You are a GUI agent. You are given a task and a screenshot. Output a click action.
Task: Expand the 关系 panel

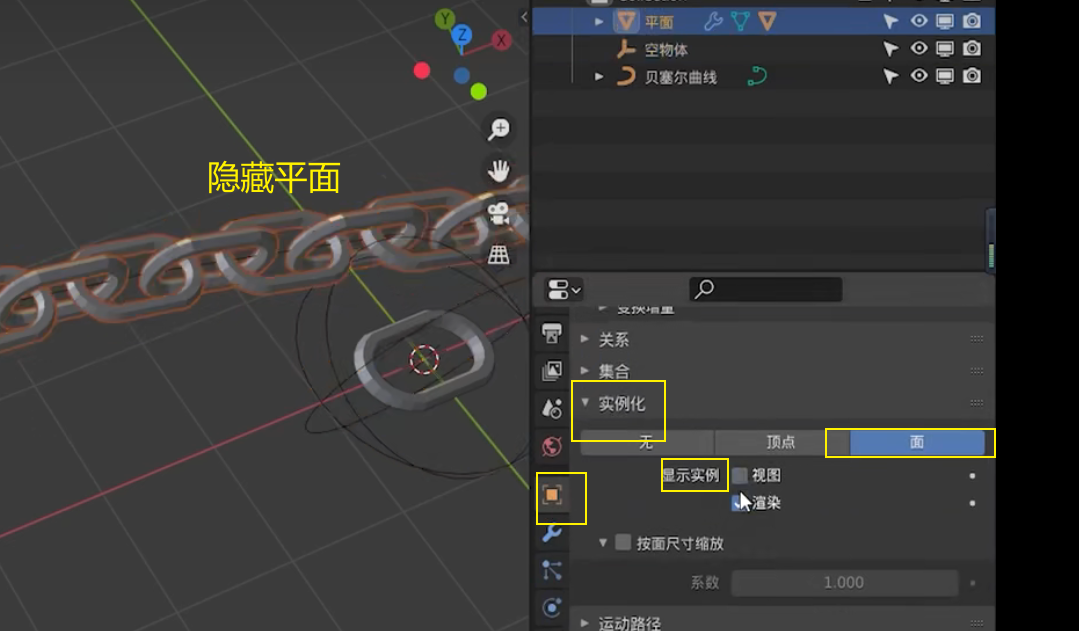coord(585,339)
